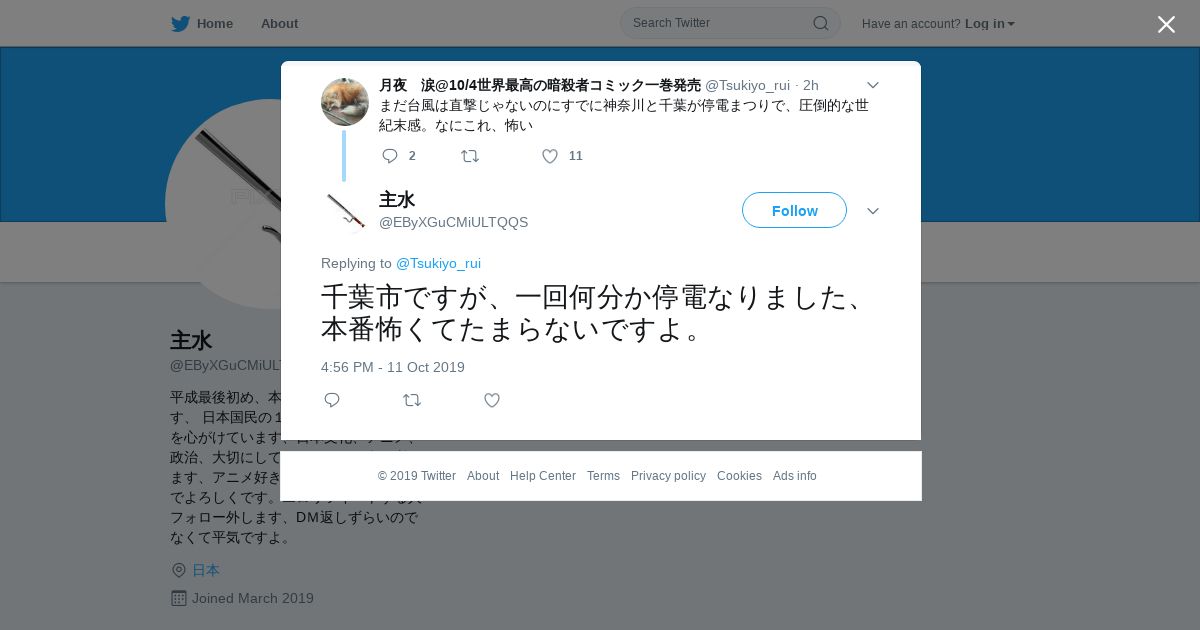1200x630 pixels.
Task: Open the Log in dropdown
Action: pos(989,23)
